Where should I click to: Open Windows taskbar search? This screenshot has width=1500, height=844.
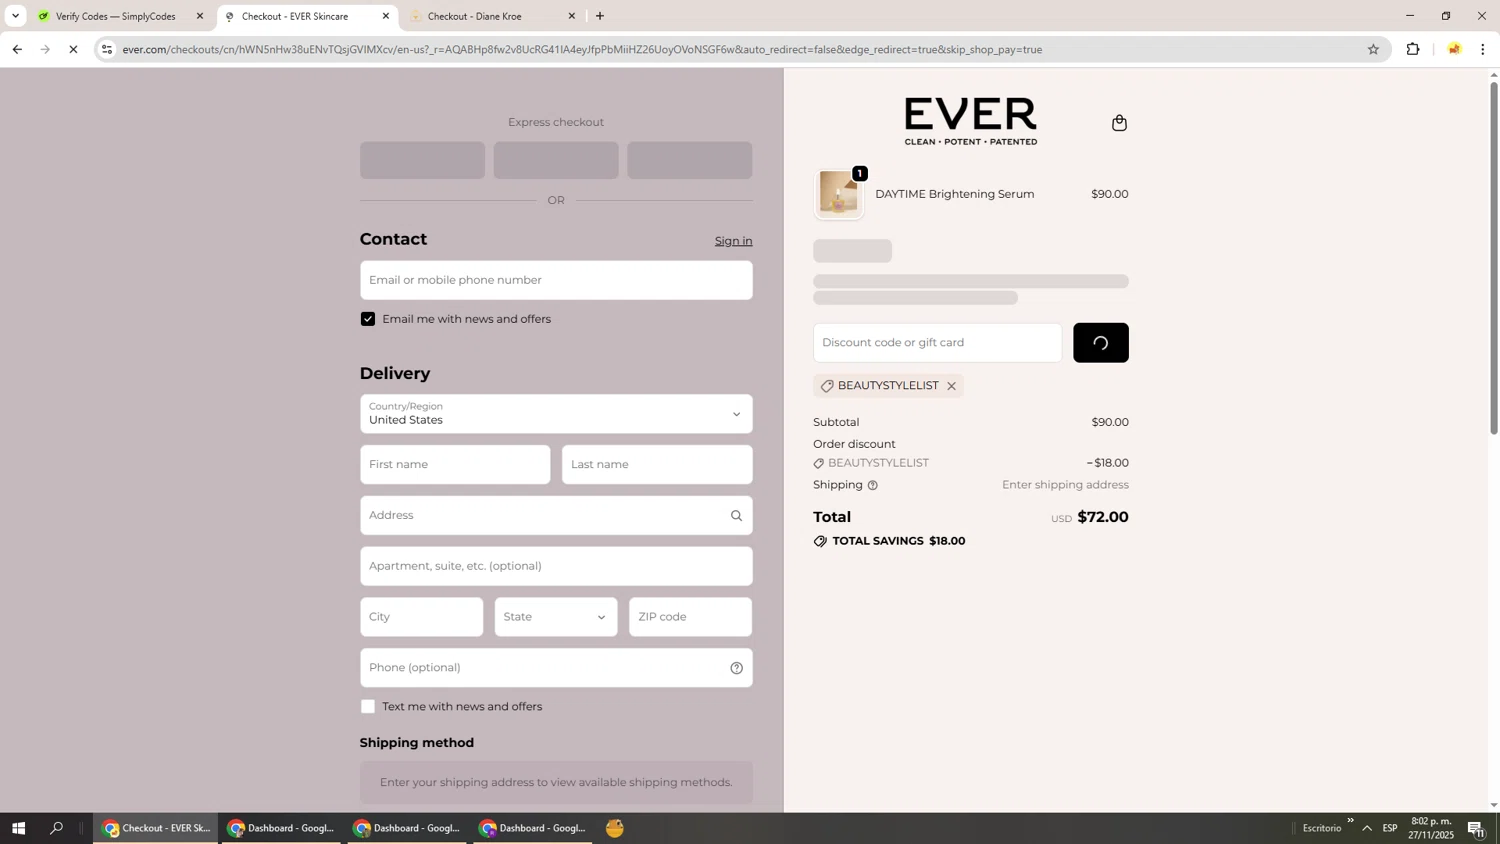[57, 828]
